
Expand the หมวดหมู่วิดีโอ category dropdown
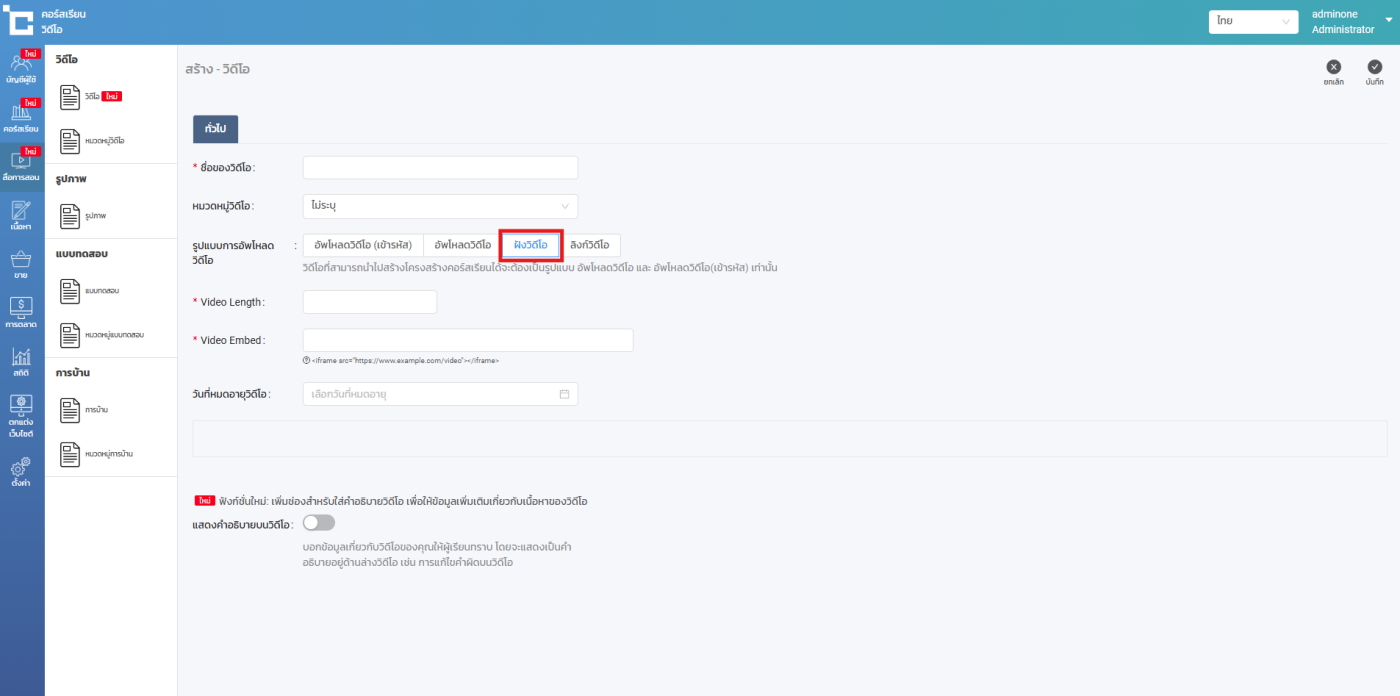pyautogui.click(x=440, y=206)
